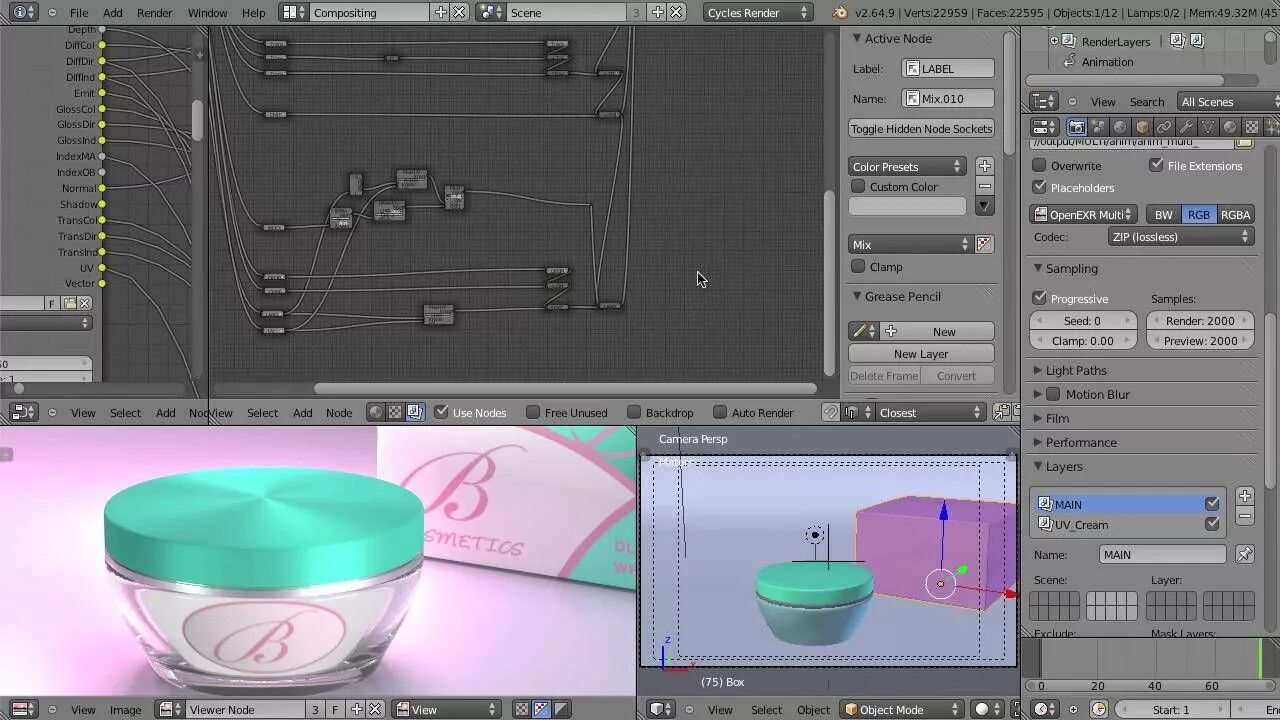Click the New Layer grease pencil button
Screen dimensions: 1280x720
[920, 353]
